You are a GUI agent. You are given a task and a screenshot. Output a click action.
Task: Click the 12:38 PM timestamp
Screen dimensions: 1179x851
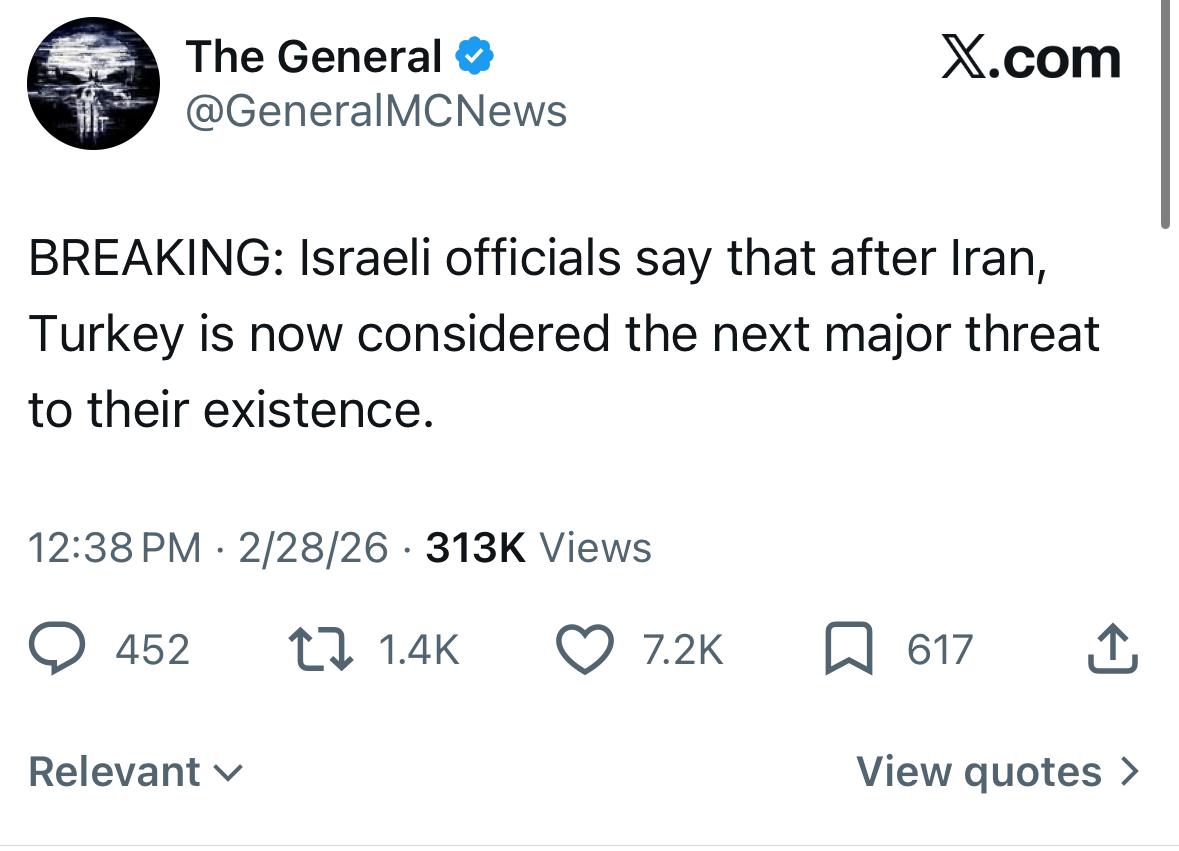pos(114,547)
